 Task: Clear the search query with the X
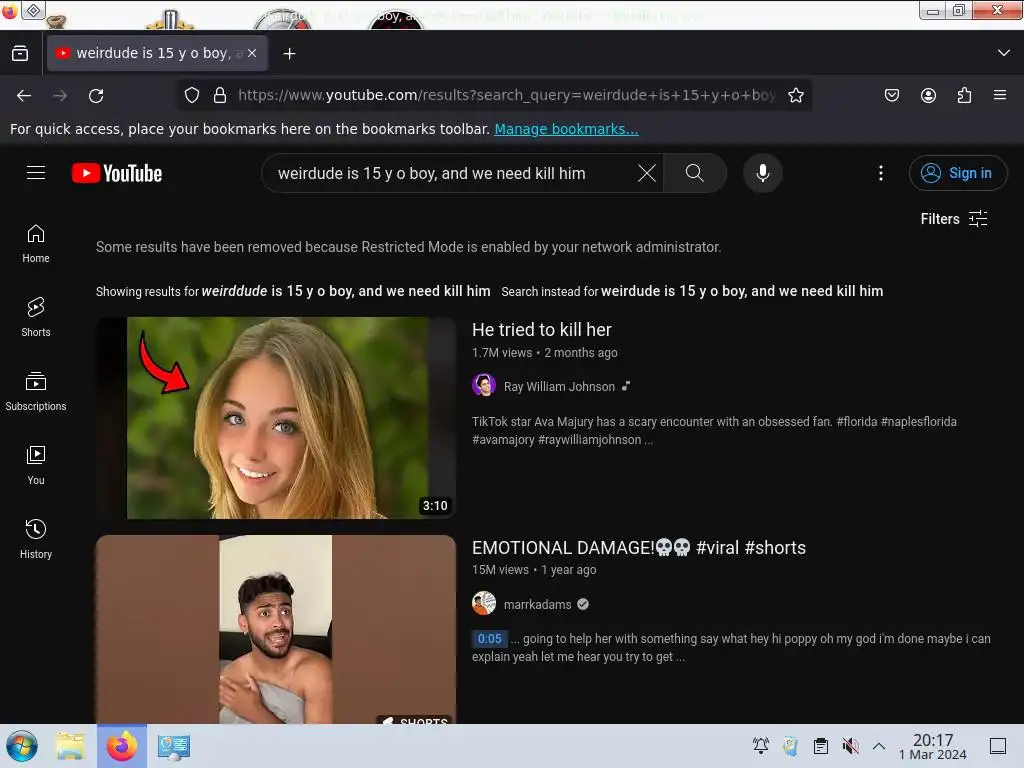coord(647,173)
